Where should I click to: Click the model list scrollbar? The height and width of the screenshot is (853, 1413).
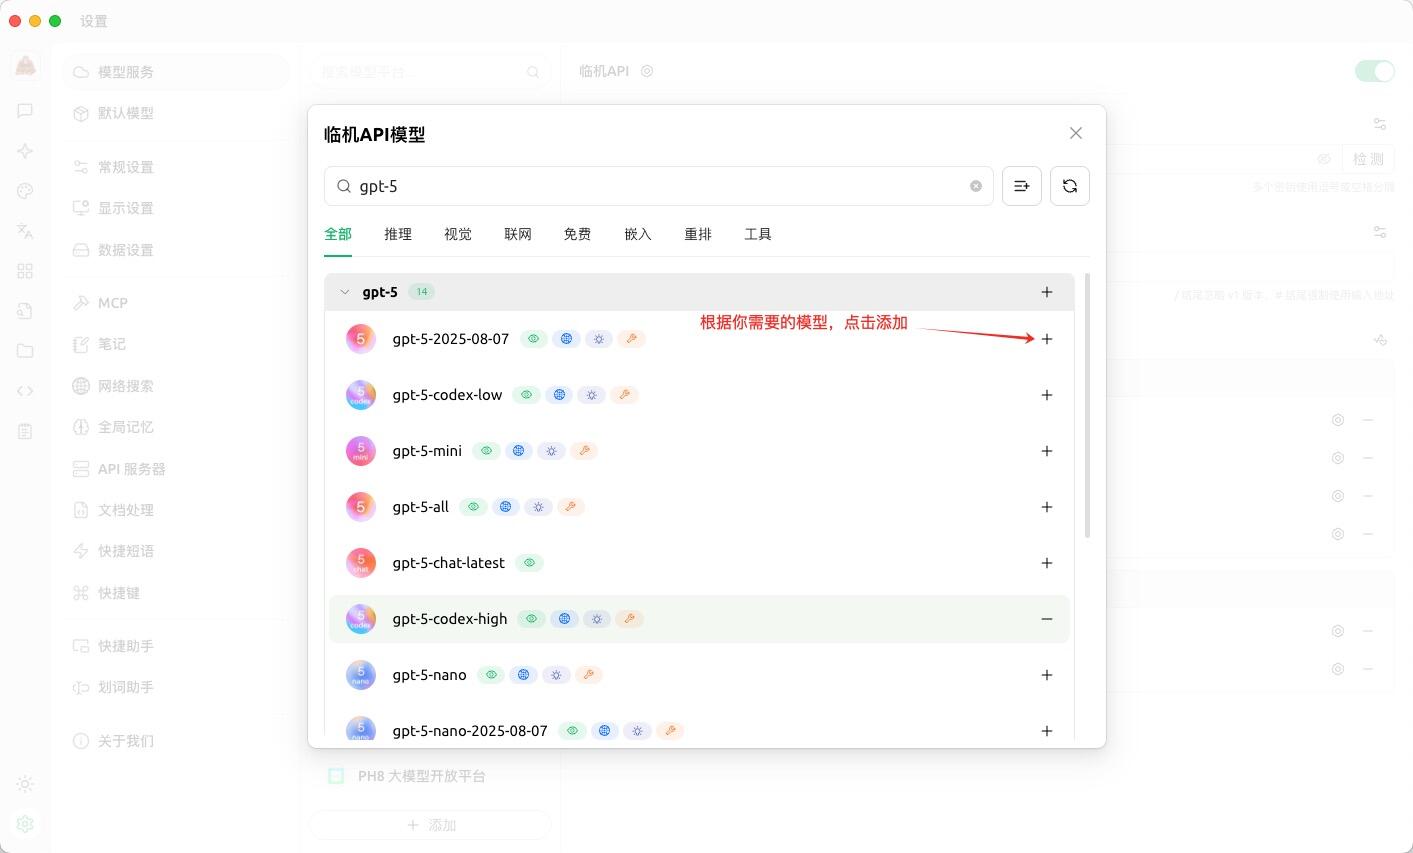[x=1087, y=405]
